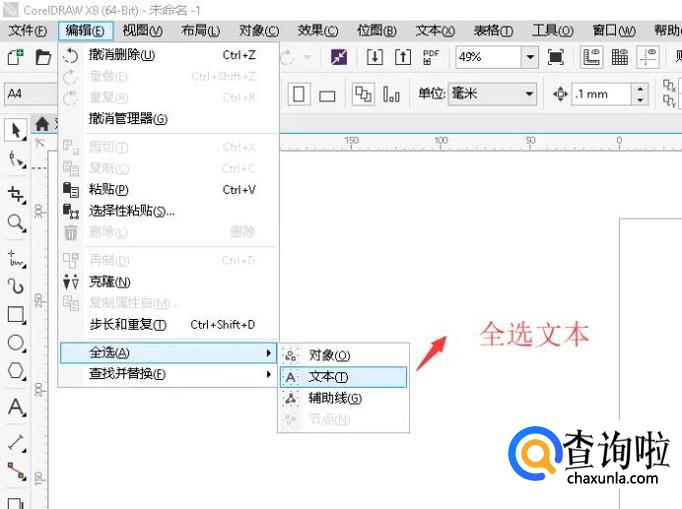Screen dimensions: 682x509
Task: Click the All pages layout icon
Action: (x=363, y=94)
